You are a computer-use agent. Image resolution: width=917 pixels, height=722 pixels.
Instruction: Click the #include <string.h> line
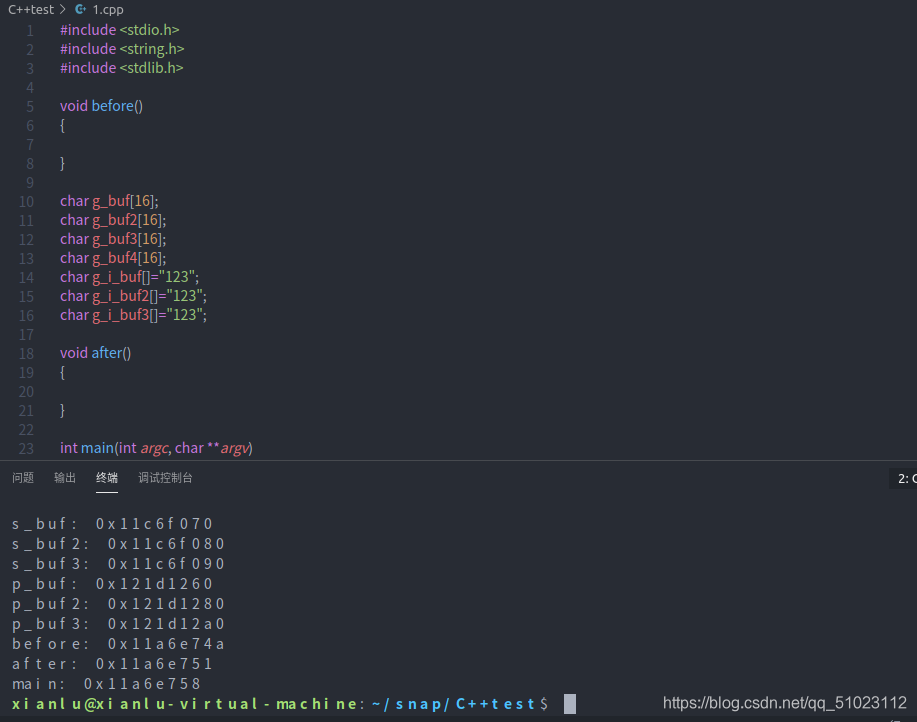coord(122,49)
